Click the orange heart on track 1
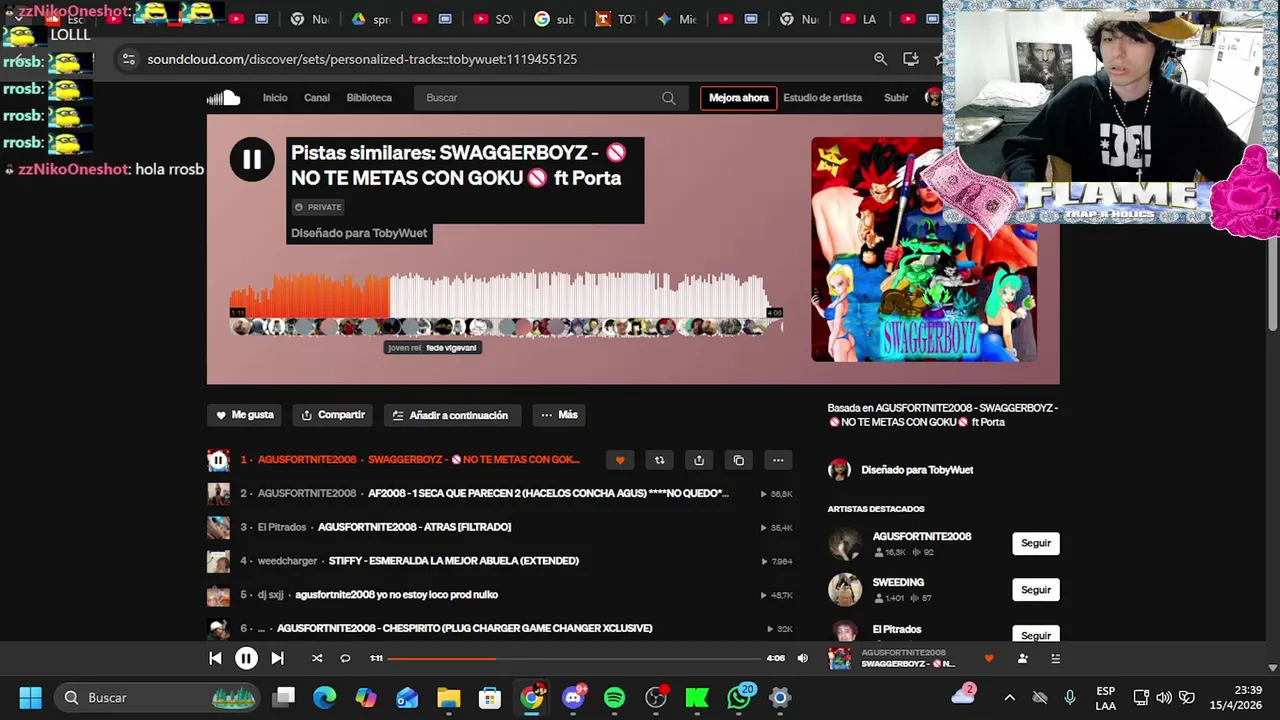 [x=619, y=460]
